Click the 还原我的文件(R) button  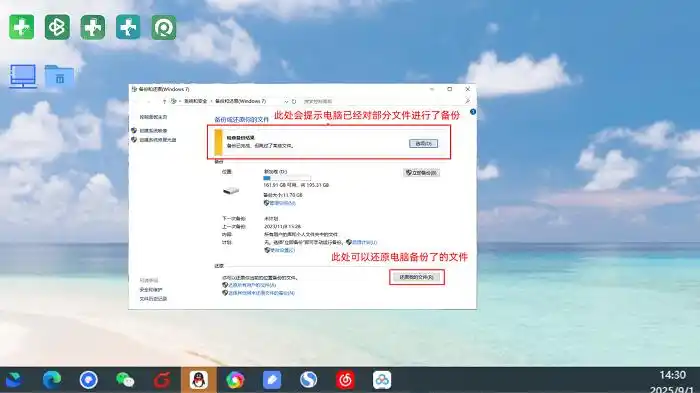417,277
